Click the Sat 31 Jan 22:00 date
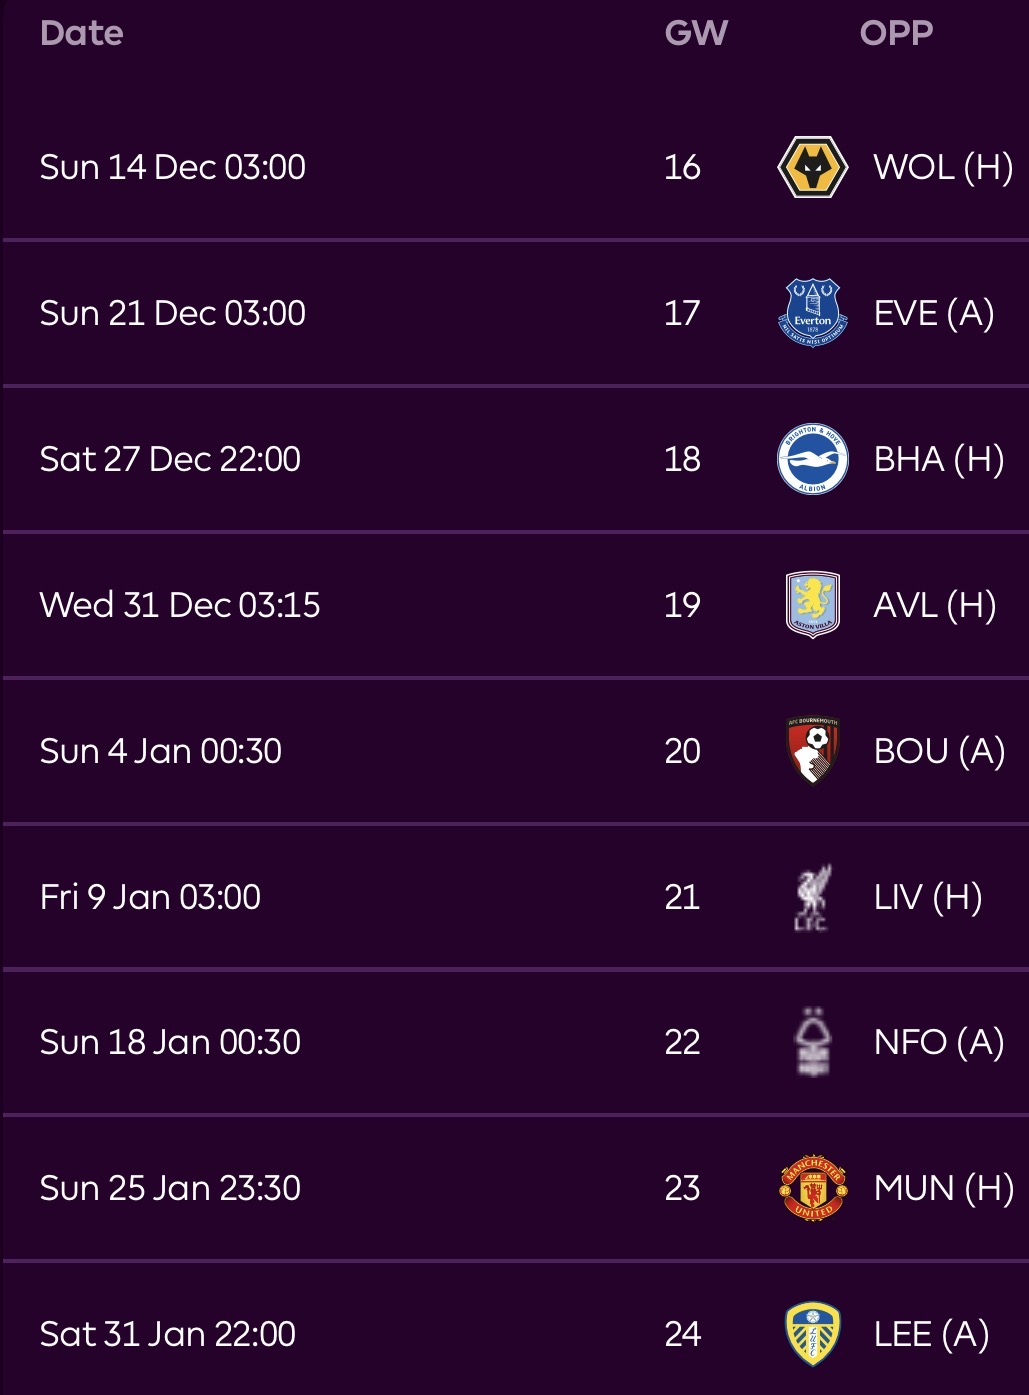 (x=168, y=1334)
